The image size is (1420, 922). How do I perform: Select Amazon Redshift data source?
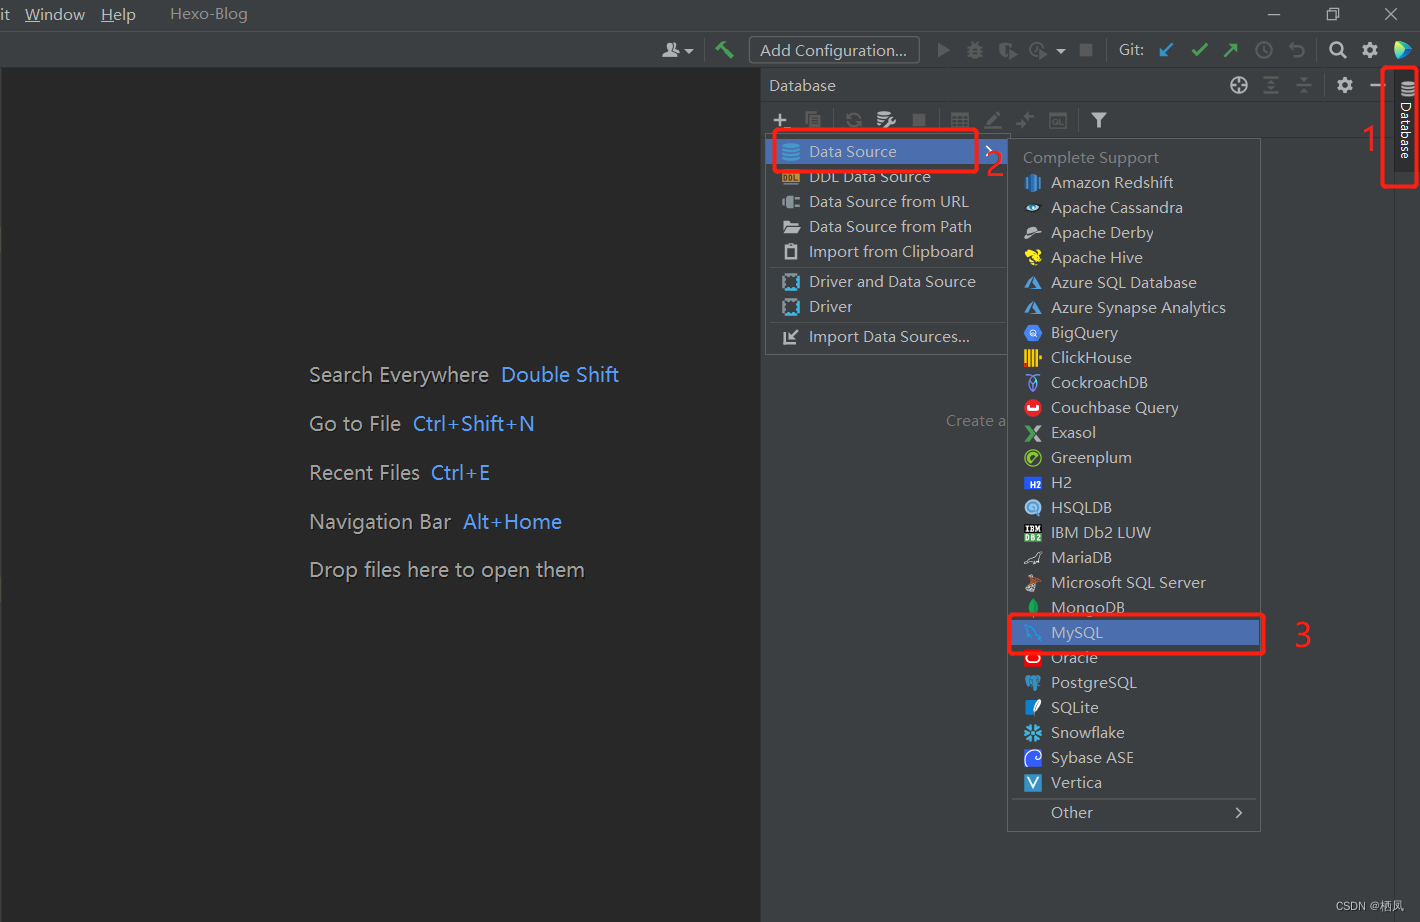pos(1134,182)
